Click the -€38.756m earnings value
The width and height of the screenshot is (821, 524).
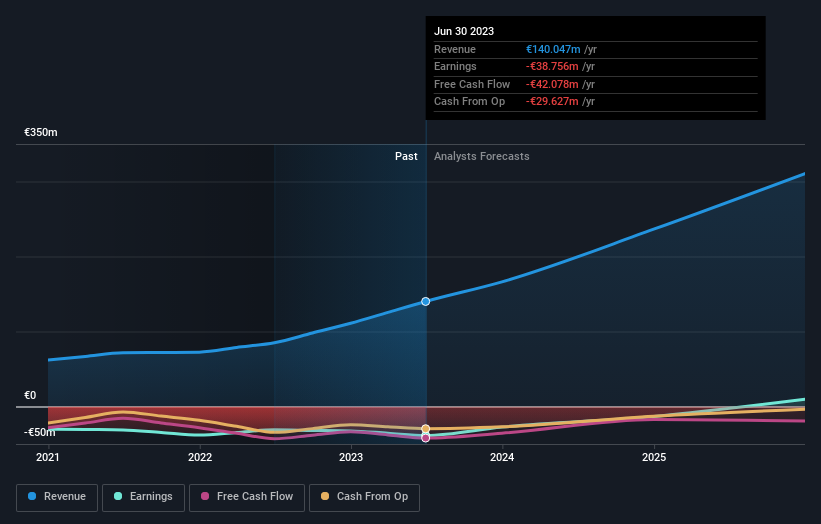point(552,66)
